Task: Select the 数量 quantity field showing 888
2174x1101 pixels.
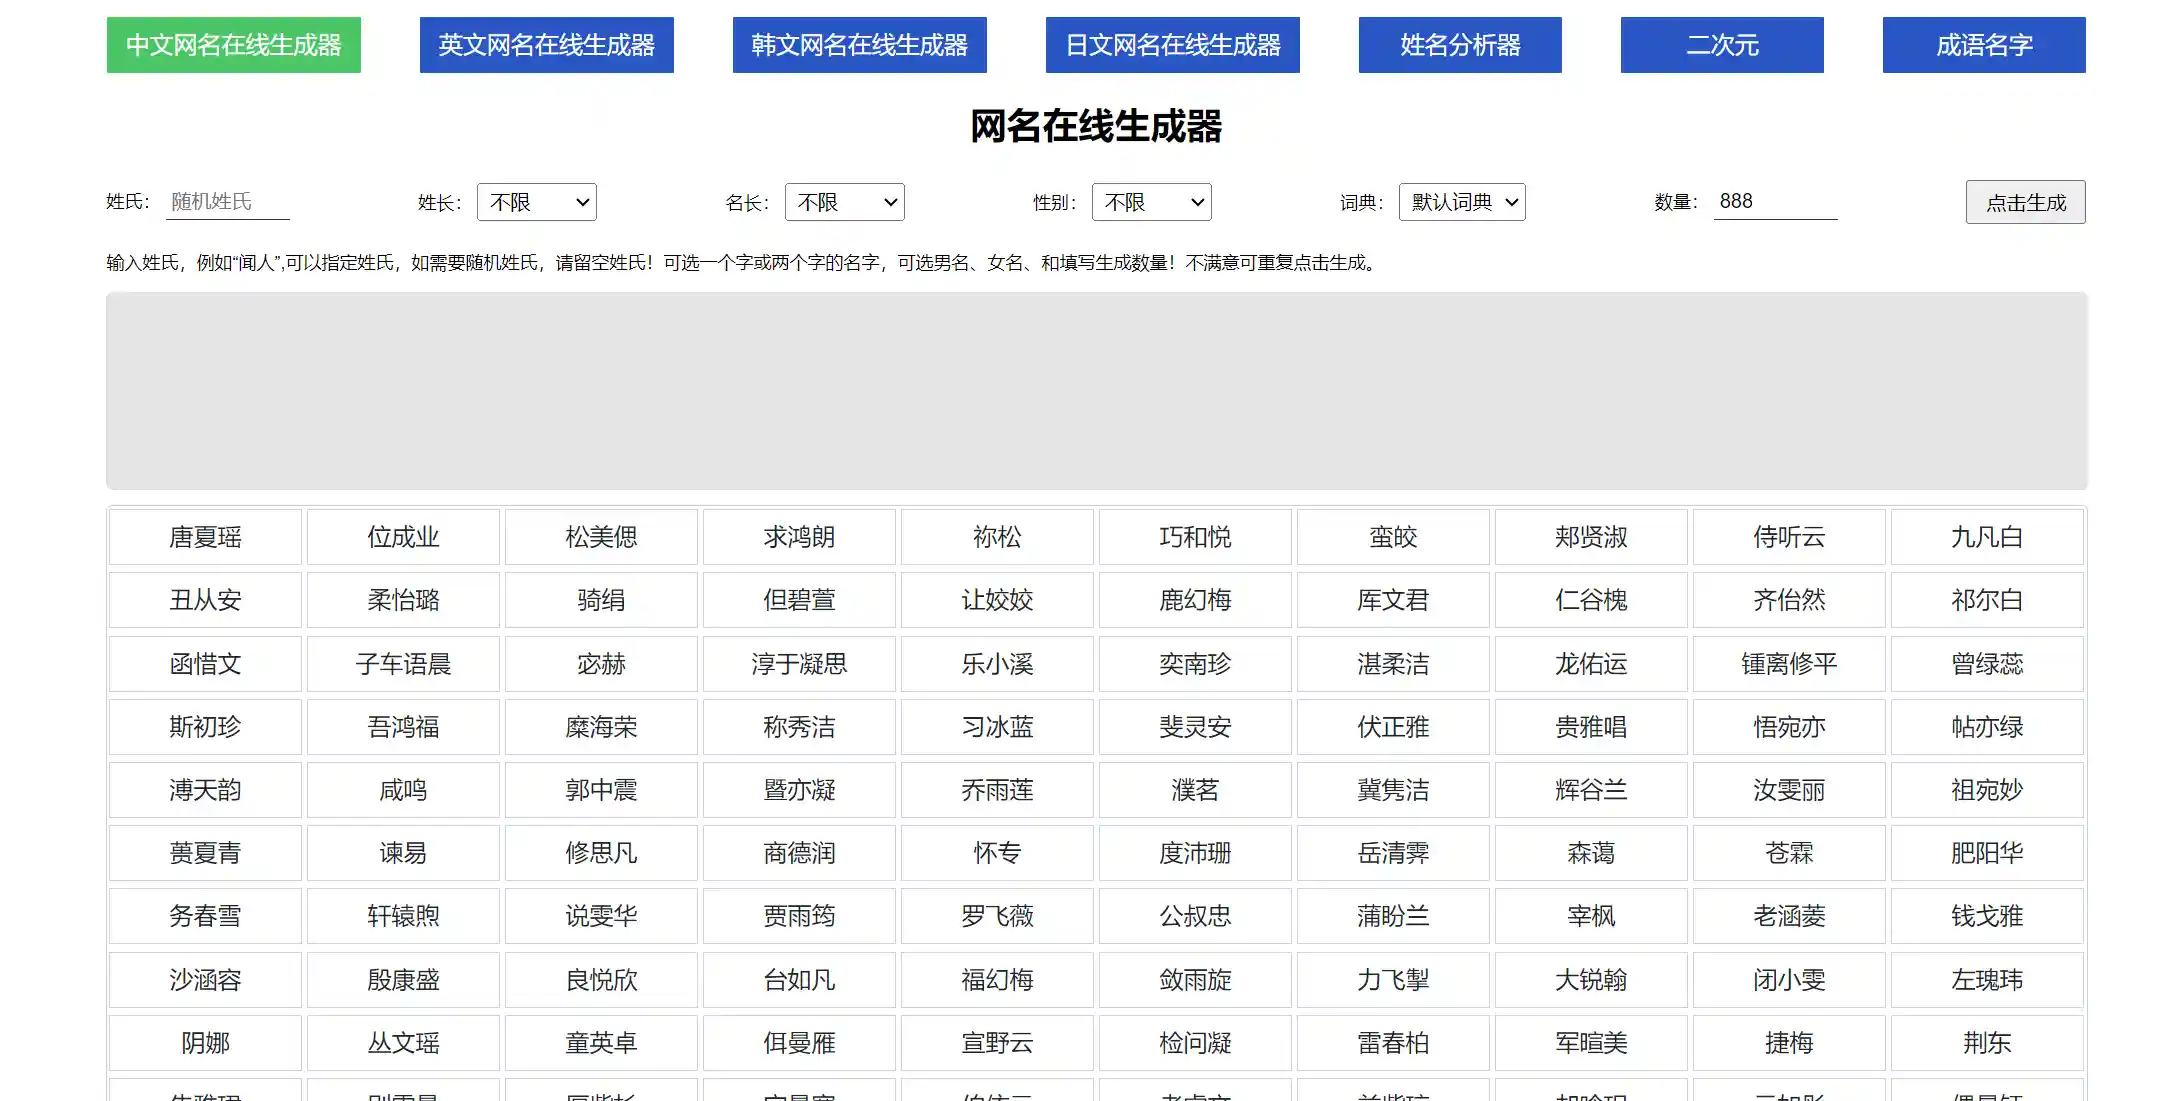Action: (1776, 201)
